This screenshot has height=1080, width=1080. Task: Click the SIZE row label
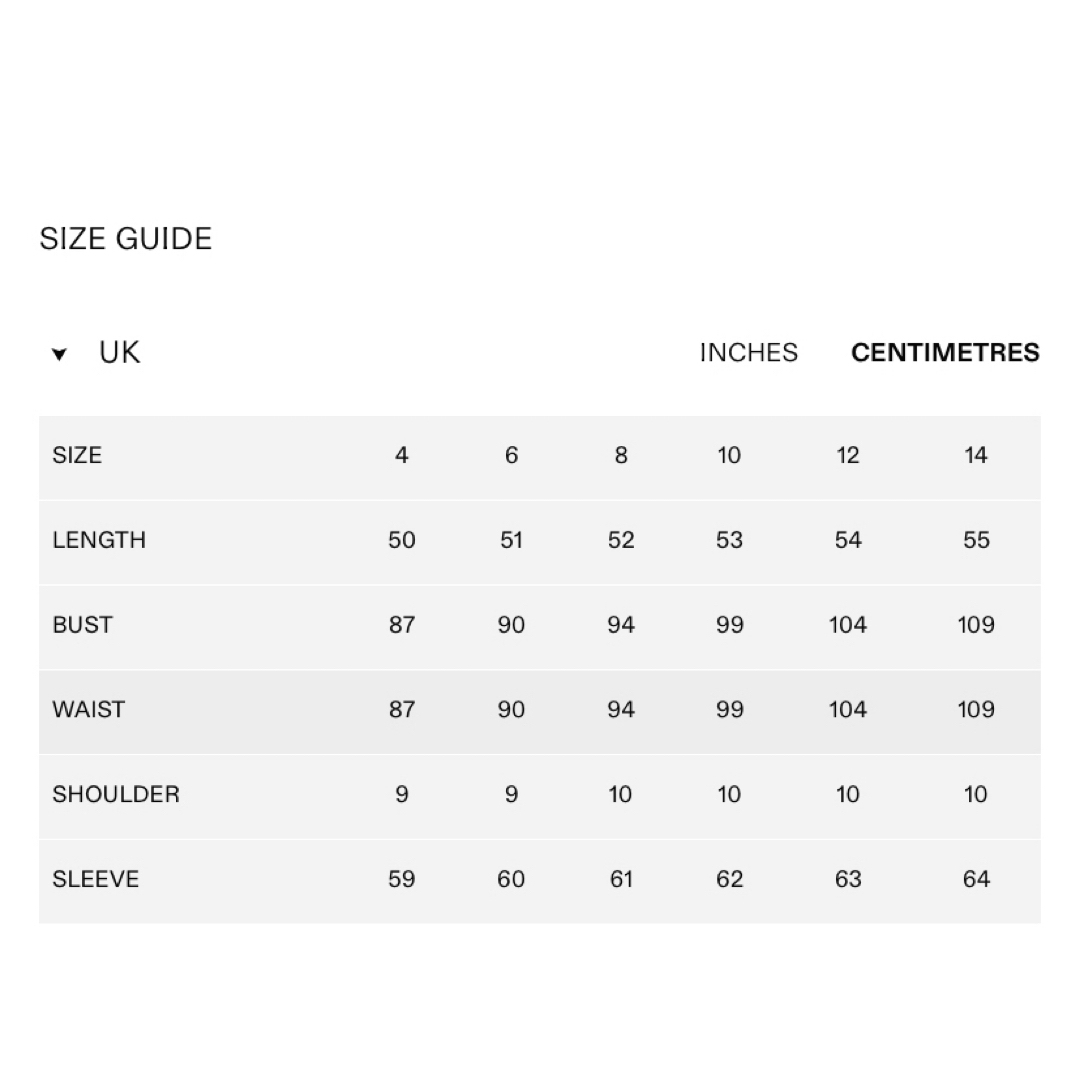point(77,455)
